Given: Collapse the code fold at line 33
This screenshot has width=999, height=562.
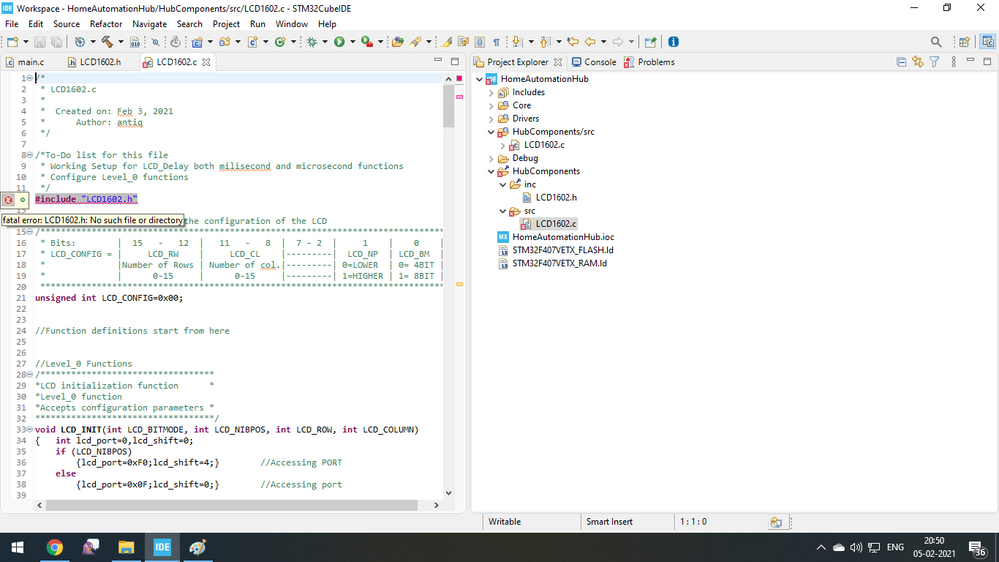Looking at the screenshot, I should (30, 429).
